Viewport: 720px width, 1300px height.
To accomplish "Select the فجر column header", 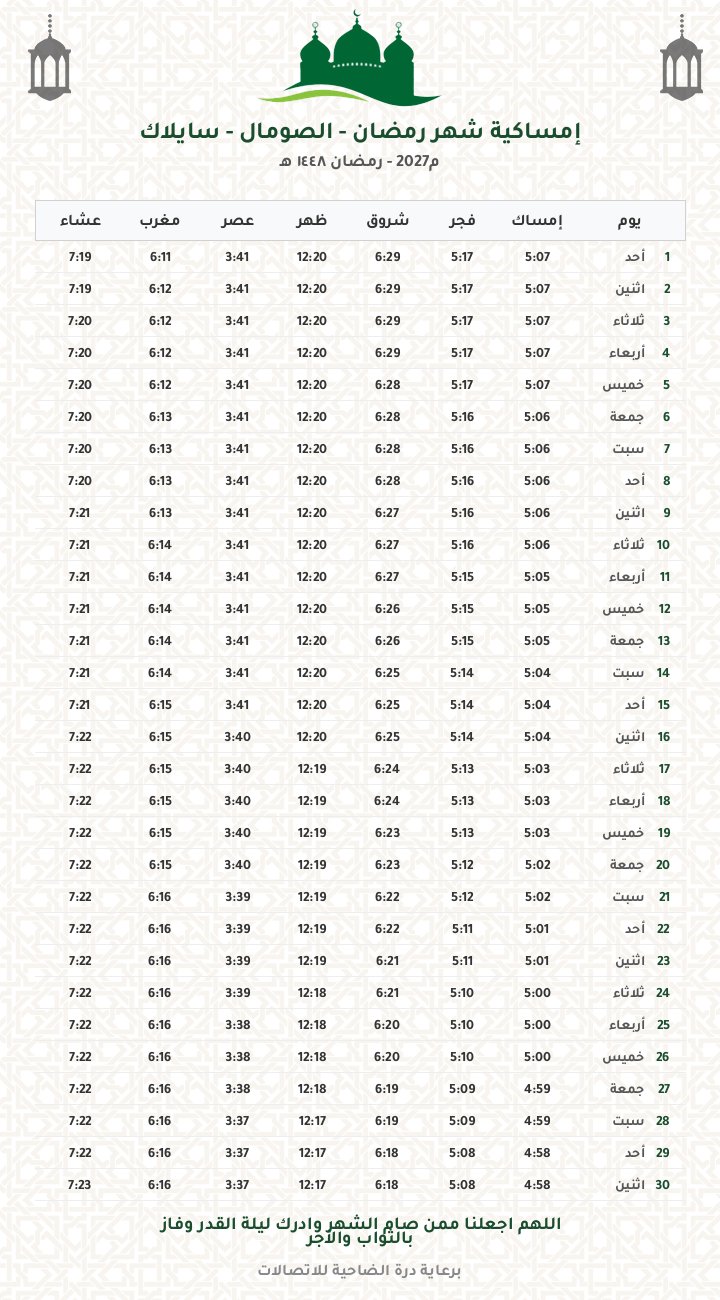I will [461, 220].
